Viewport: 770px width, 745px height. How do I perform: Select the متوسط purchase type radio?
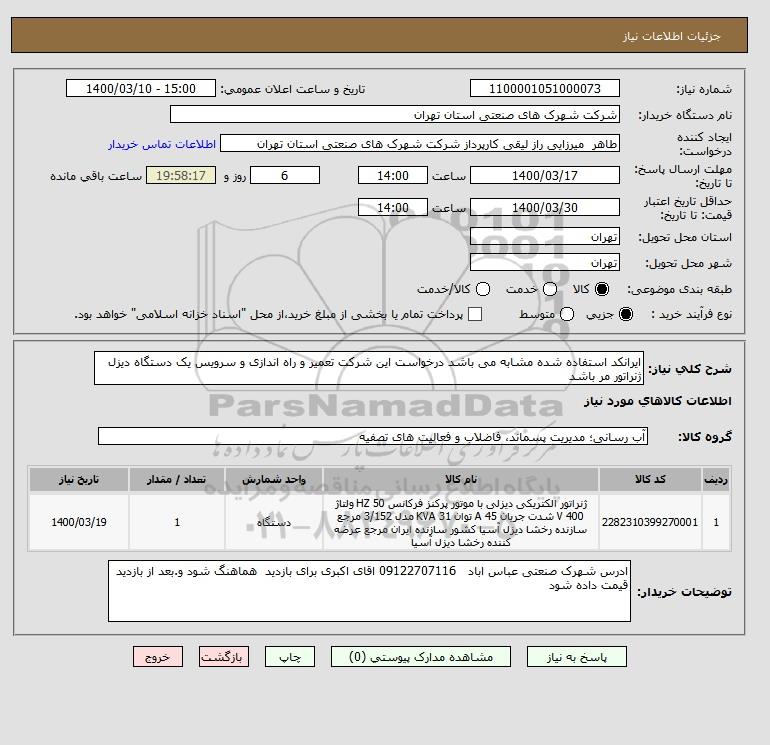coord(567,314)
